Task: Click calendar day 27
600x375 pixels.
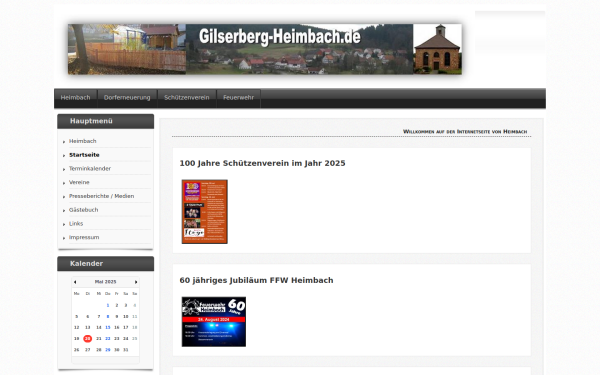Action: click(88, 350)
